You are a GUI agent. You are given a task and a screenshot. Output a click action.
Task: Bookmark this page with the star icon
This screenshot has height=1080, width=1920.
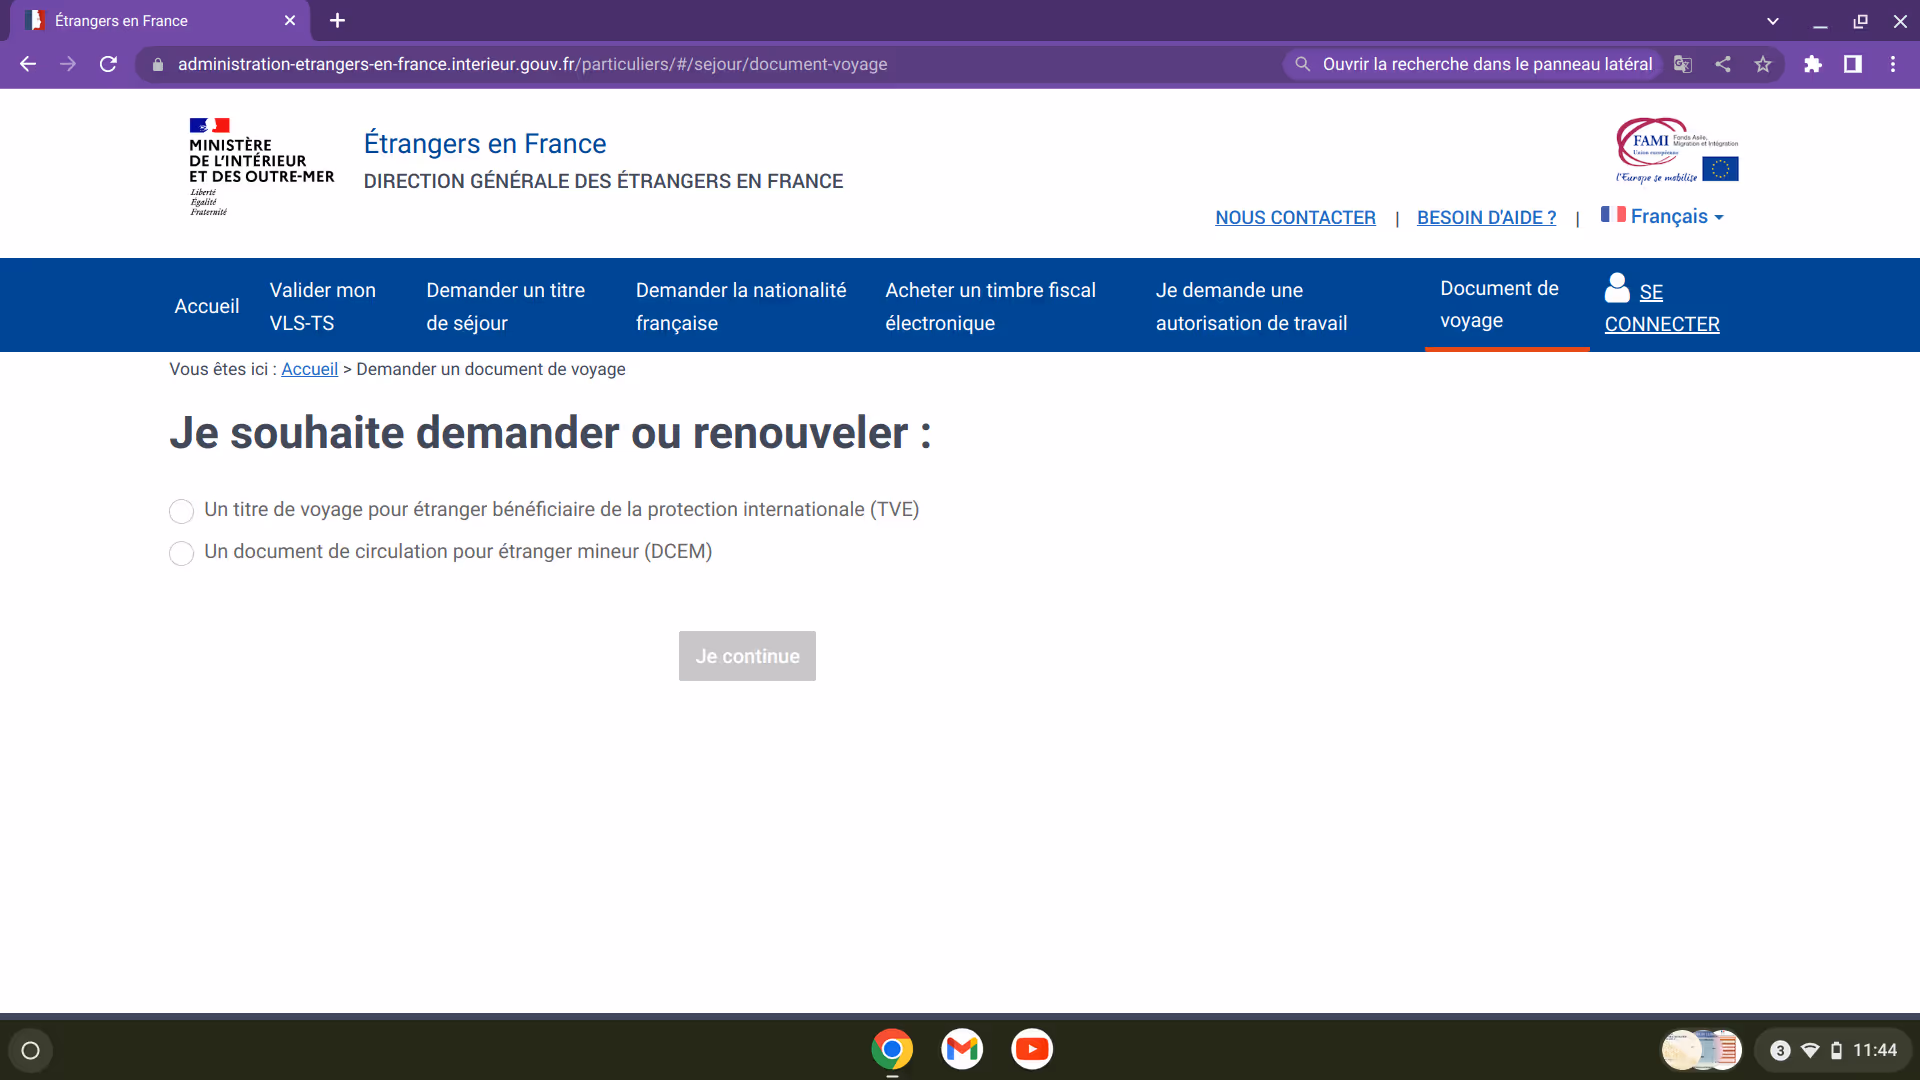click(1763, 64)
